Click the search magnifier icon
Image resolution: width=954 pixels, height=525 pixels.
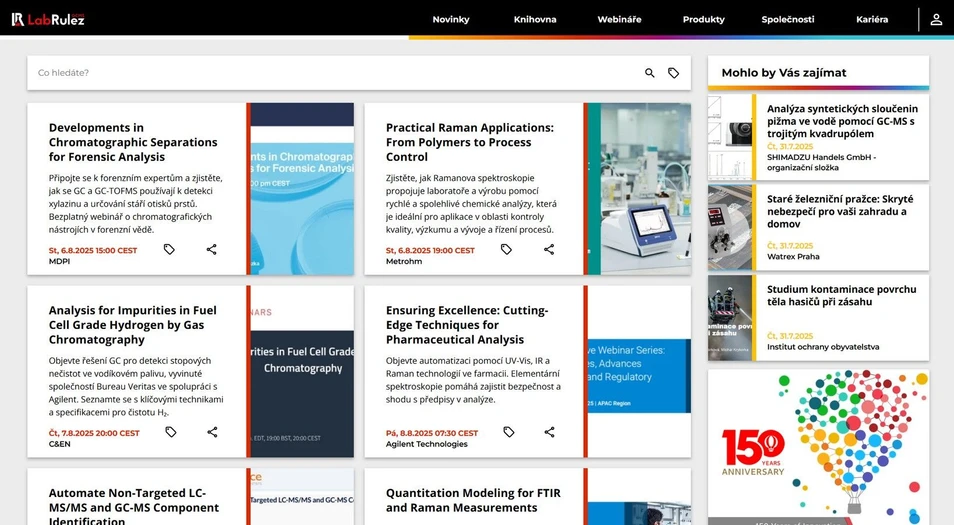tap(650, 73)
